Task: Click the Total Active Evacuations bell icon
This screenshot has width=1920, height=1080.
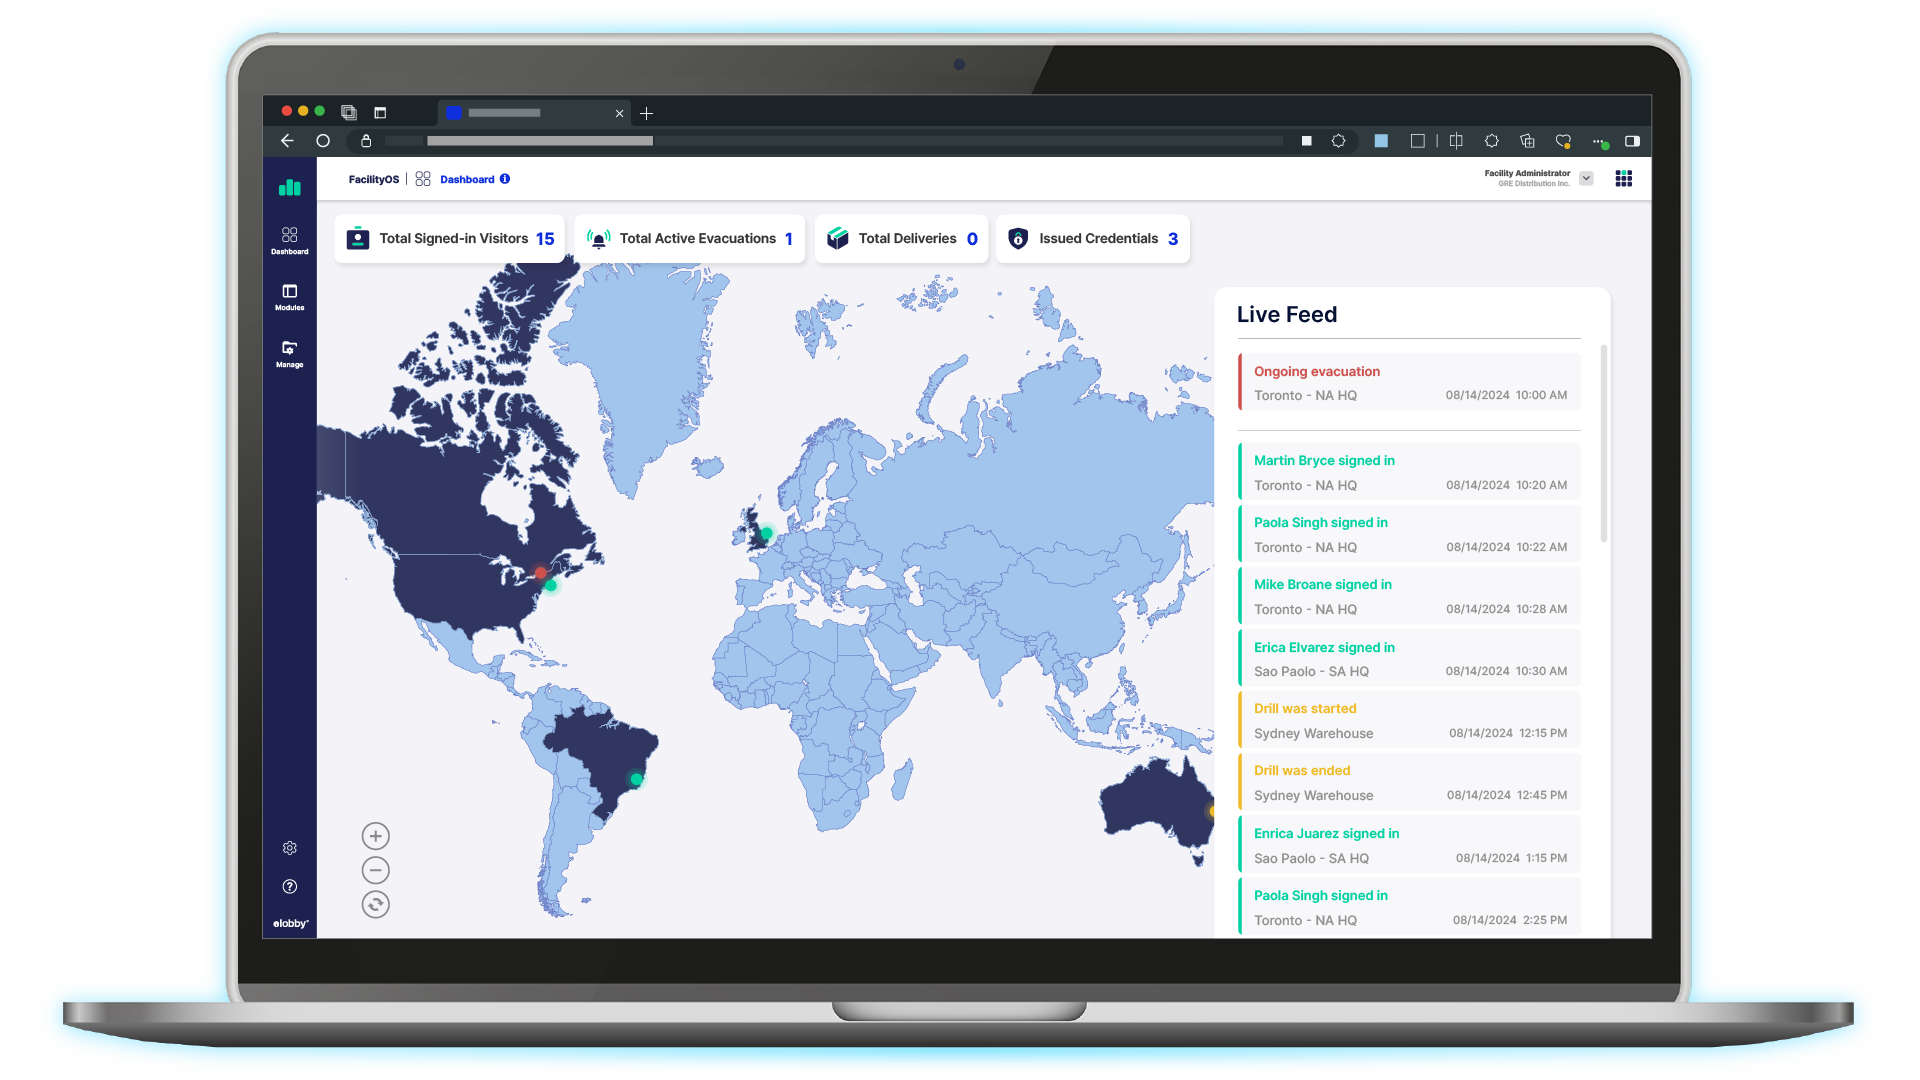Action: (599, 238)
